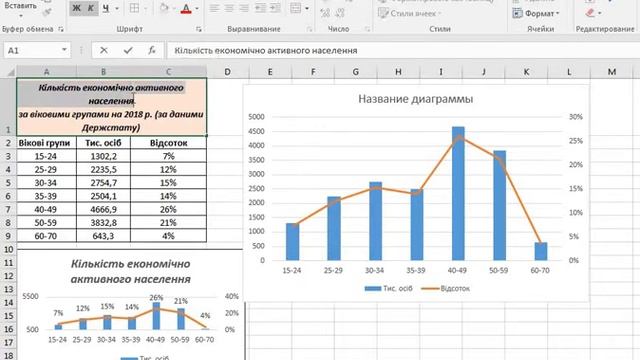Open underline style dropdown arrow

pos(117,9)
